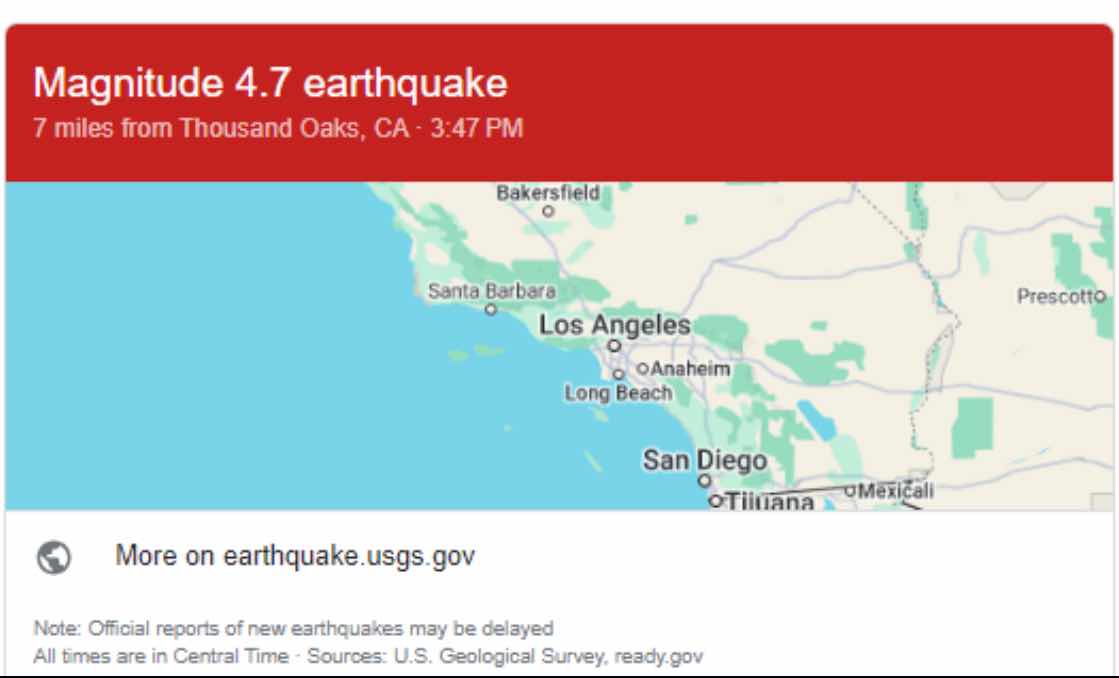Select the Anaheim city marker
The height and width of the screenshot is (678, 1119).
pos(642,368)
